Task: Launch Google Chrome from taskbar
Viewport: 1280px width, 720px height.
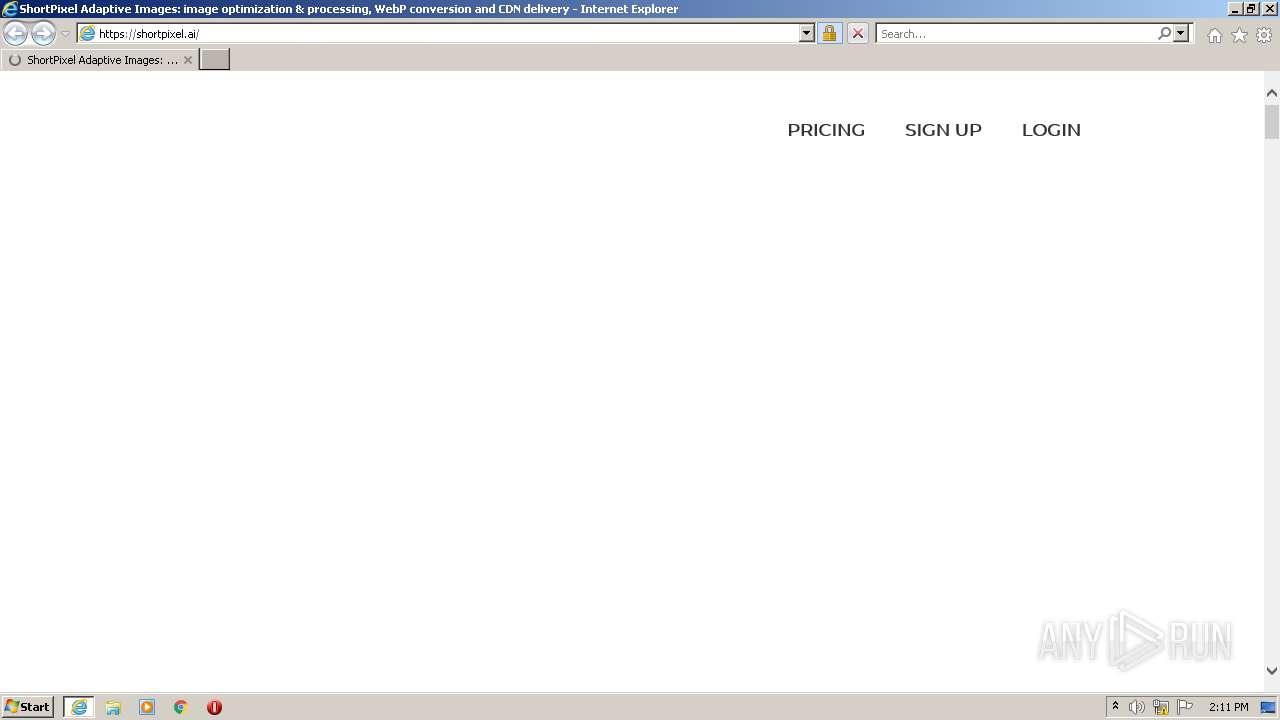Action: (181, 707)
